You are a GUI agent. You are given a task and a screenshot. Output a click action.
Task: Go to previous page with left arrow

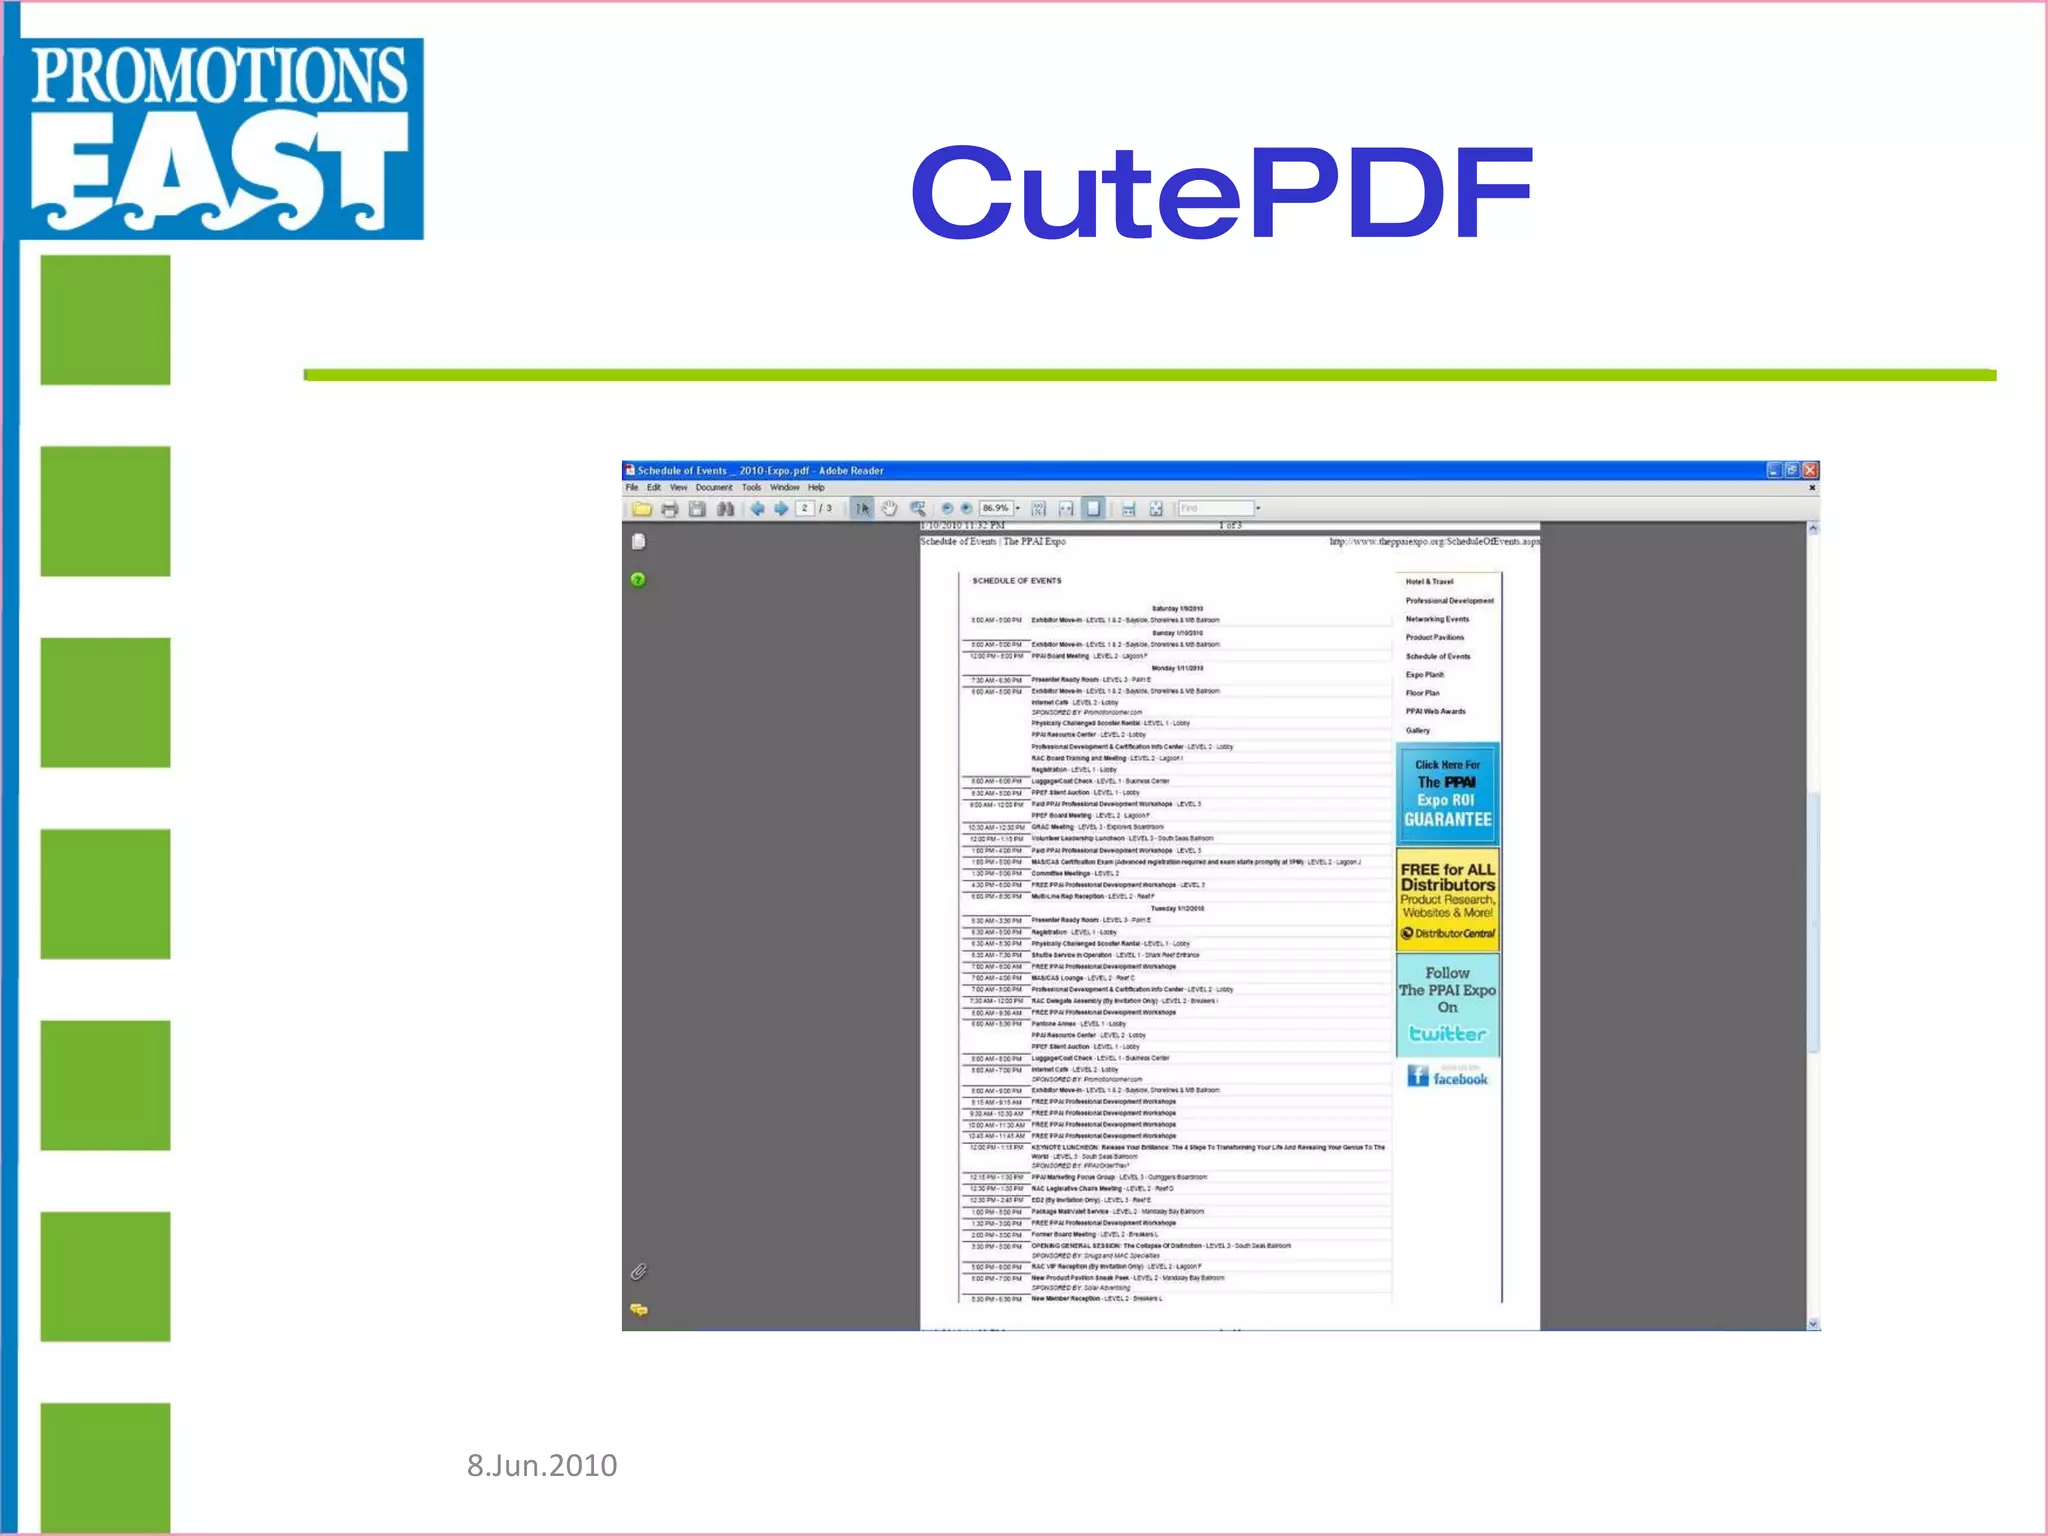pos(757,509)
